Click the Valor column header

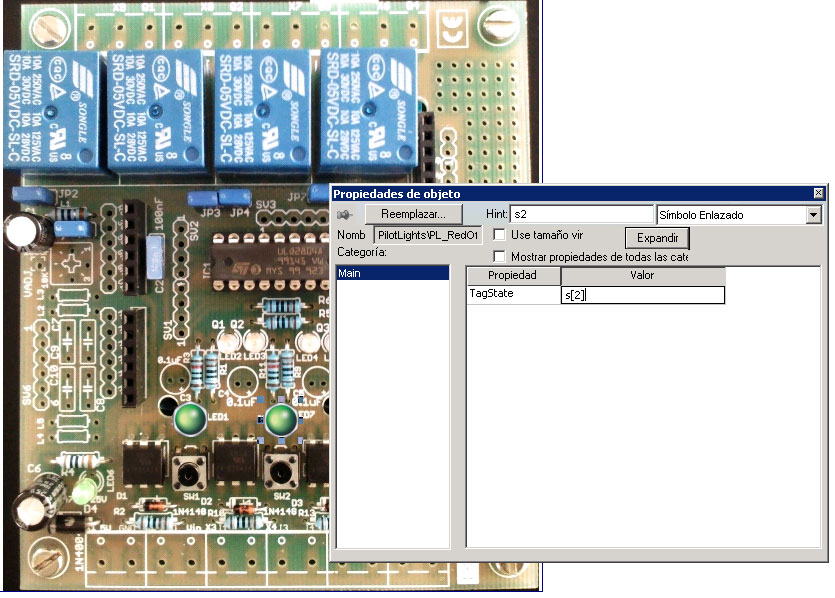[642, 275]
